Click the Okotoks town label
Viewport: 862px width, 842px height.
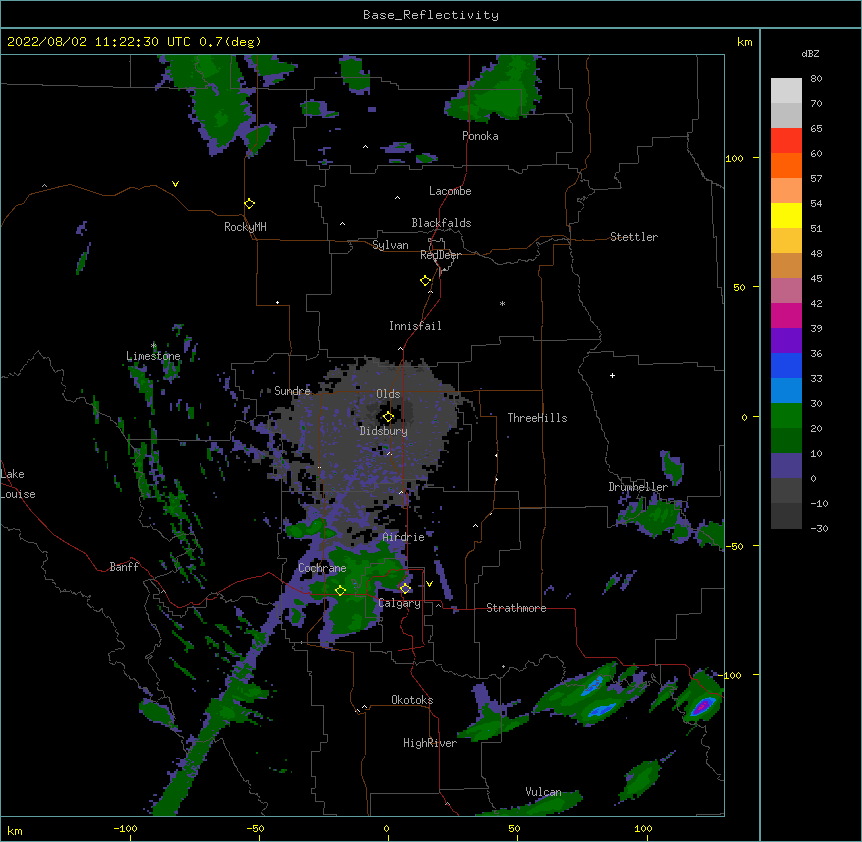pyautogui.click(x=412, y=700)
